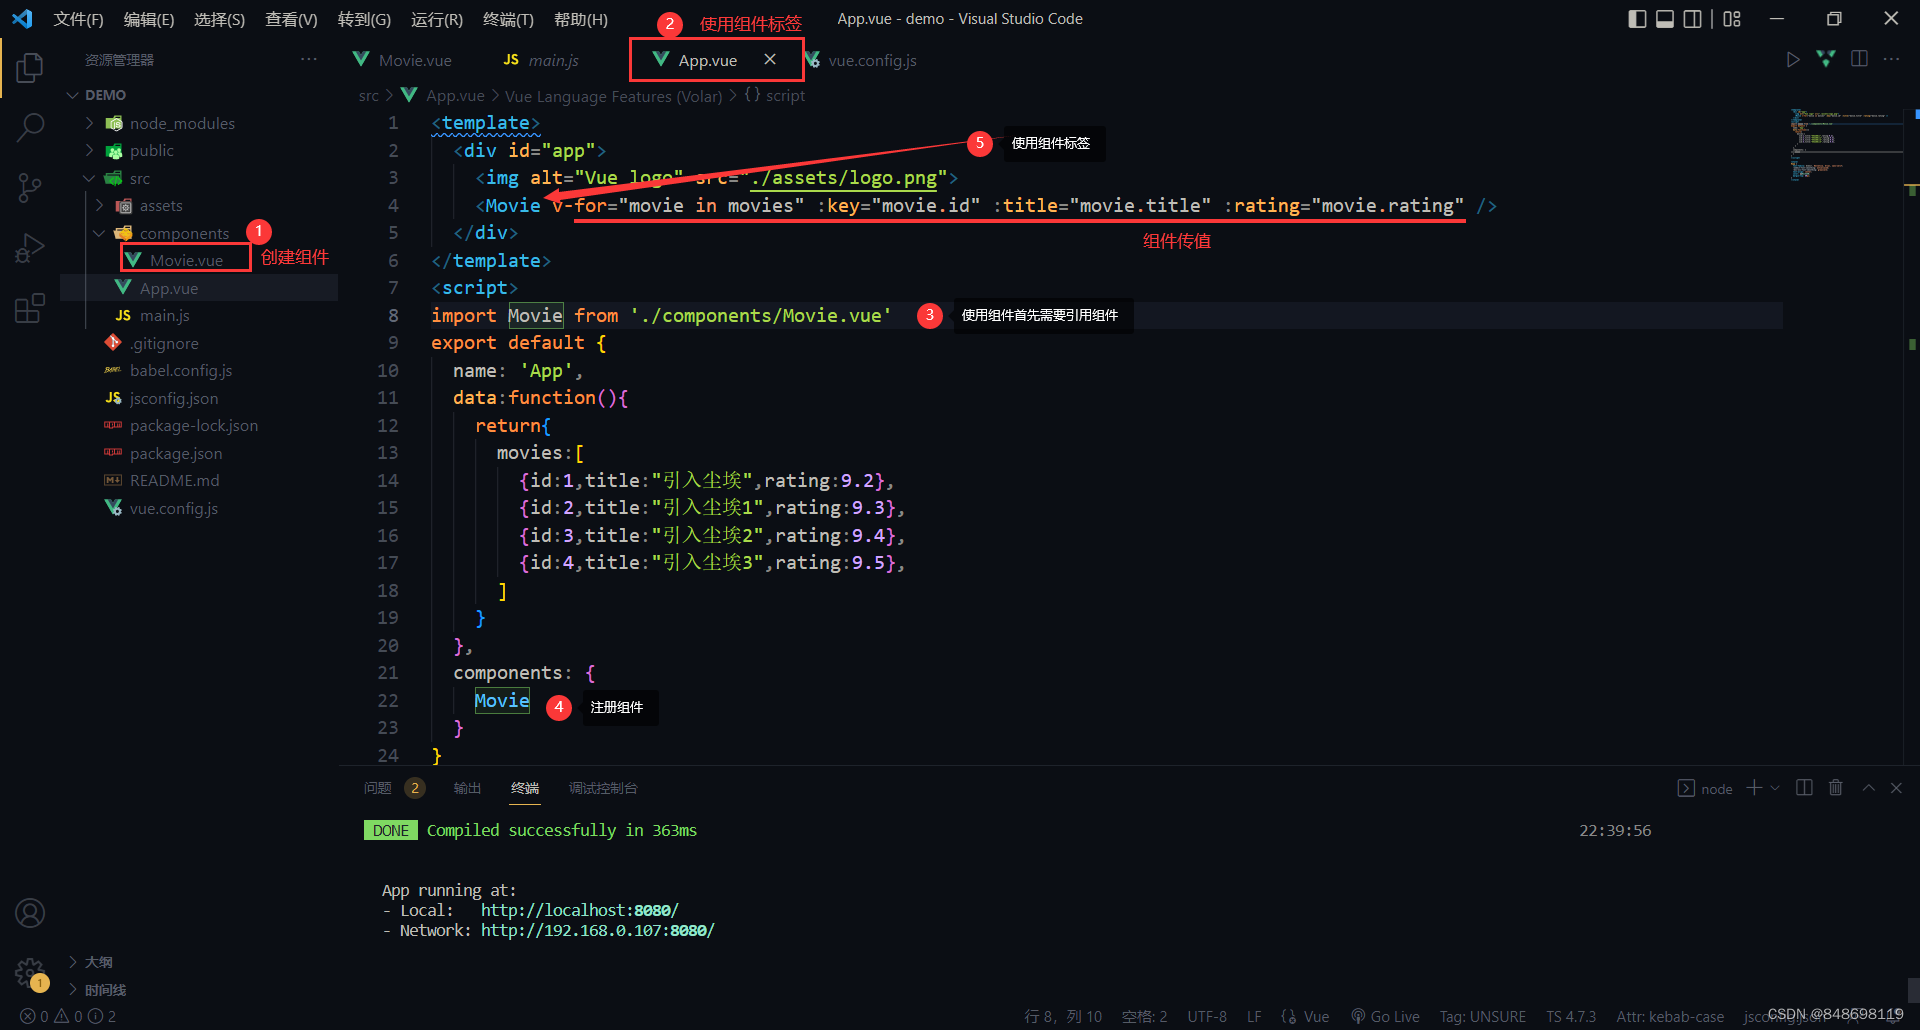Image resolution: width=1920 pixels, height=1030 pixels.
Task: Open the Accounts menu icon
Action: pyautogui.click(x=30, y=913)
